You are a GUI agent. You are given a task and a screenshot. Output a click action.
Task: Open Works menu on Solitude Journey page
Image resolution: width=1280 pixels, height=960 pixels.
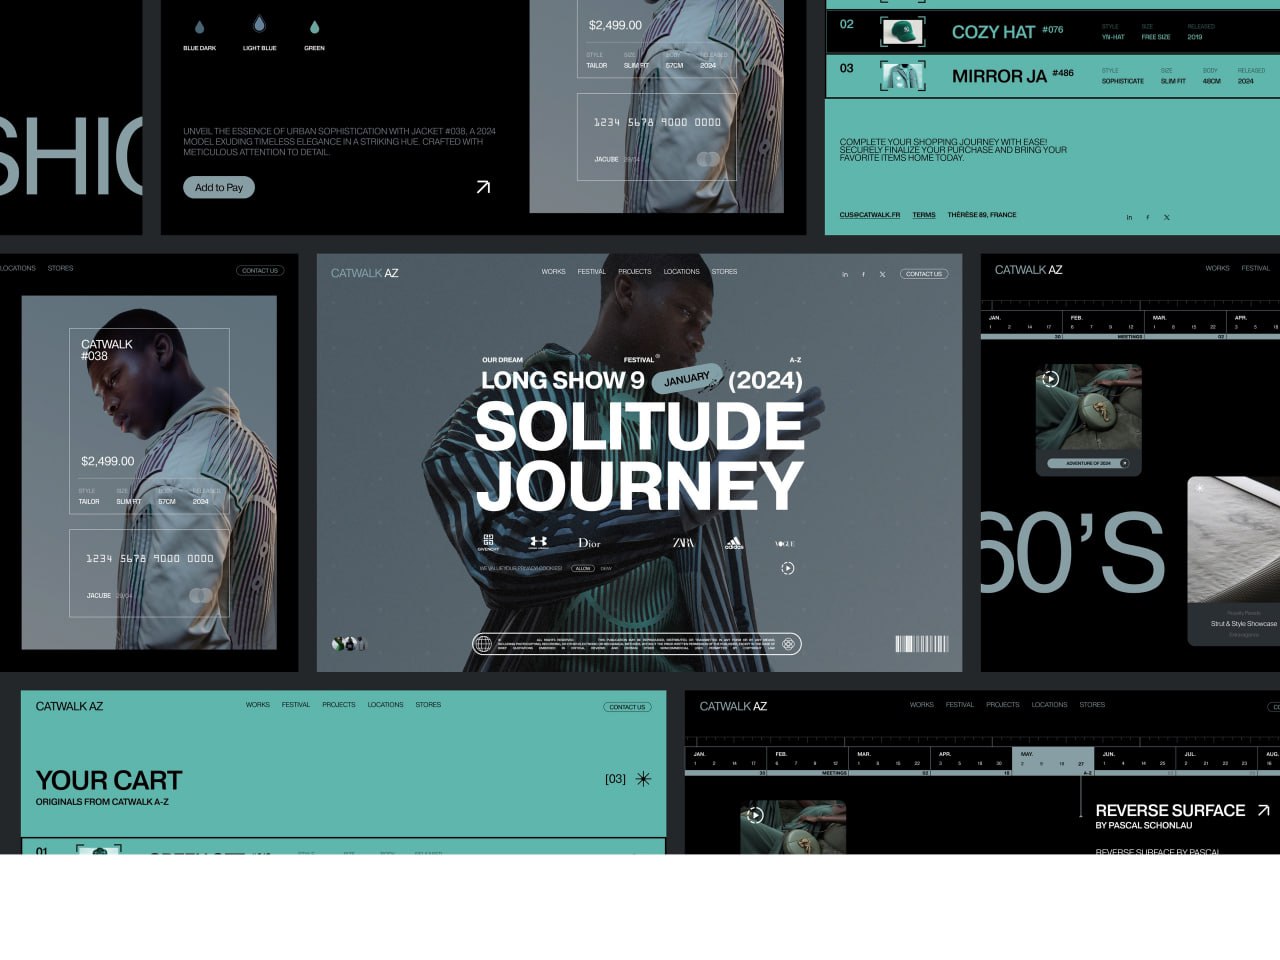coord(553,272)
